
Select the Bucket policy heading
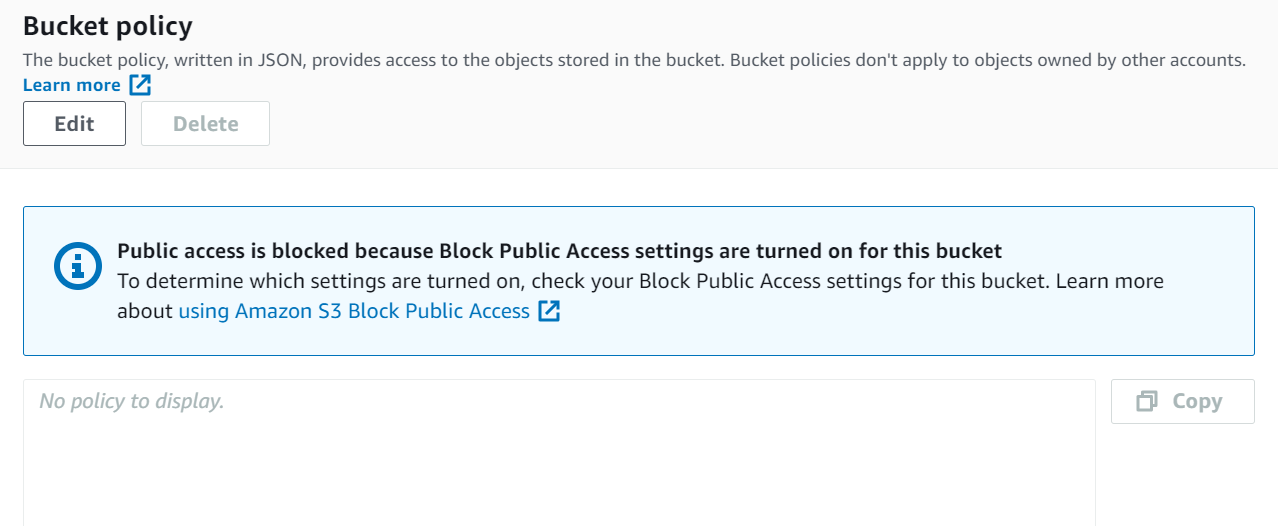coord(107,26)
